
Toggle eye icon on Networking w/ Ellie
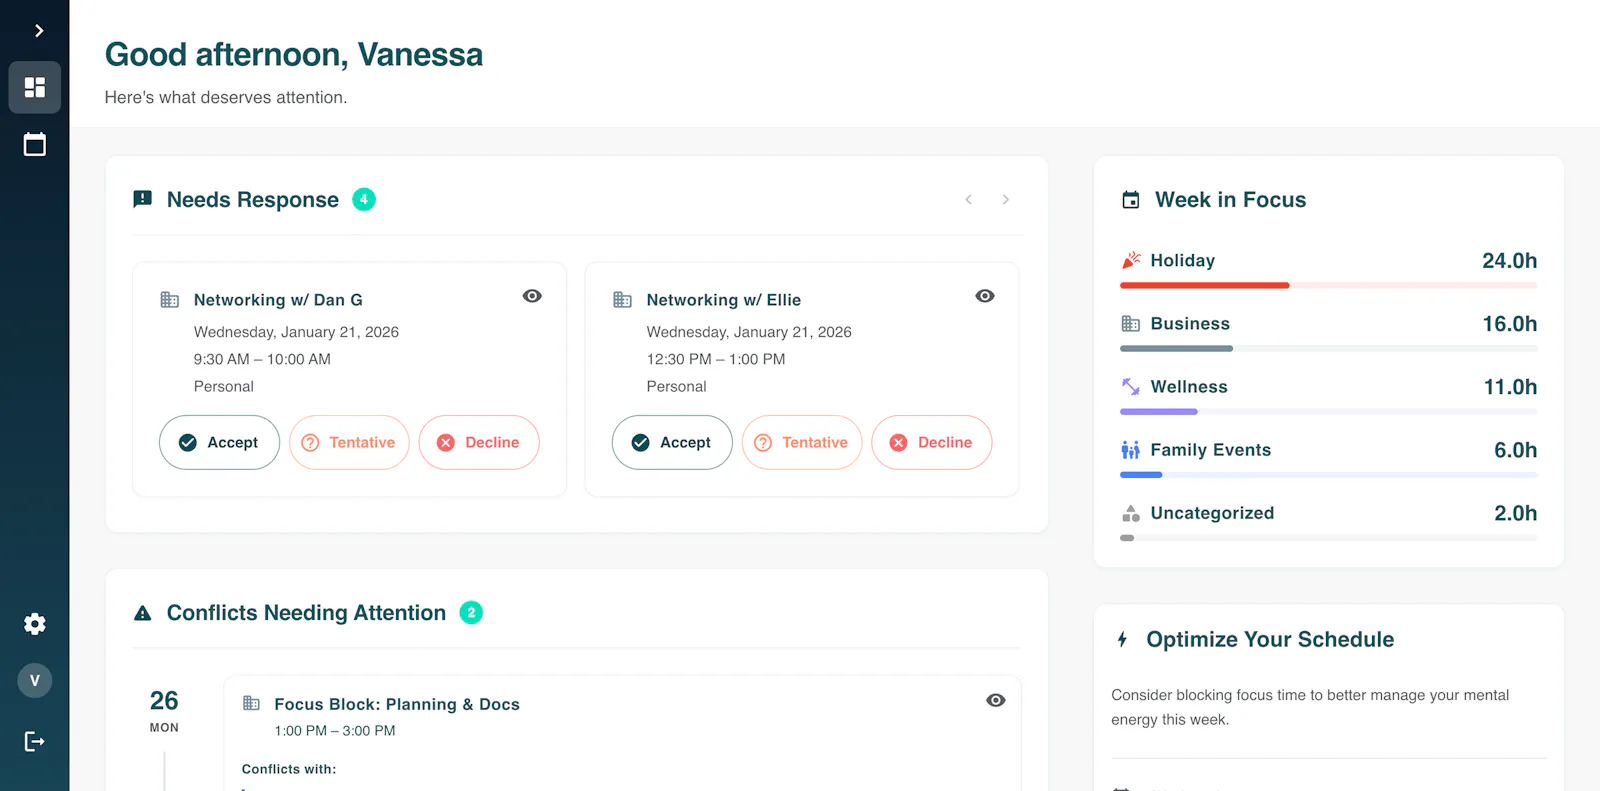coord(985,296)
